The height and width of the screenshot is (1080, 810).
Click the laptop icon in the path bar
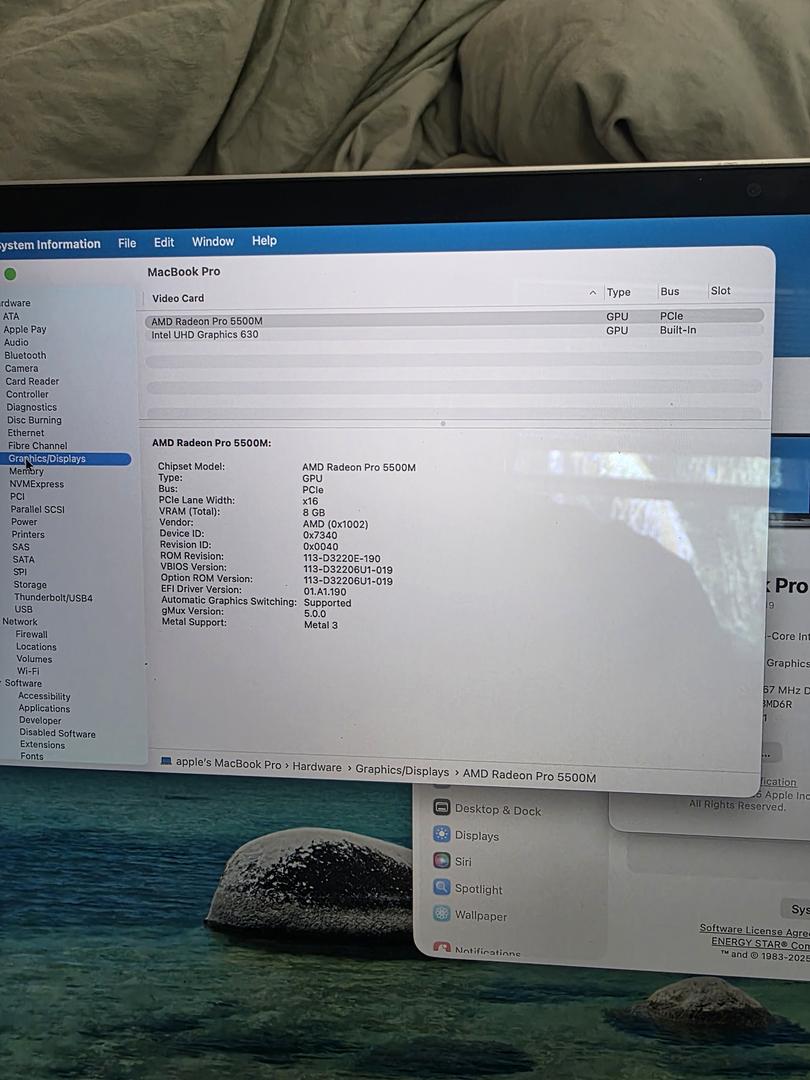click(166, 761)
